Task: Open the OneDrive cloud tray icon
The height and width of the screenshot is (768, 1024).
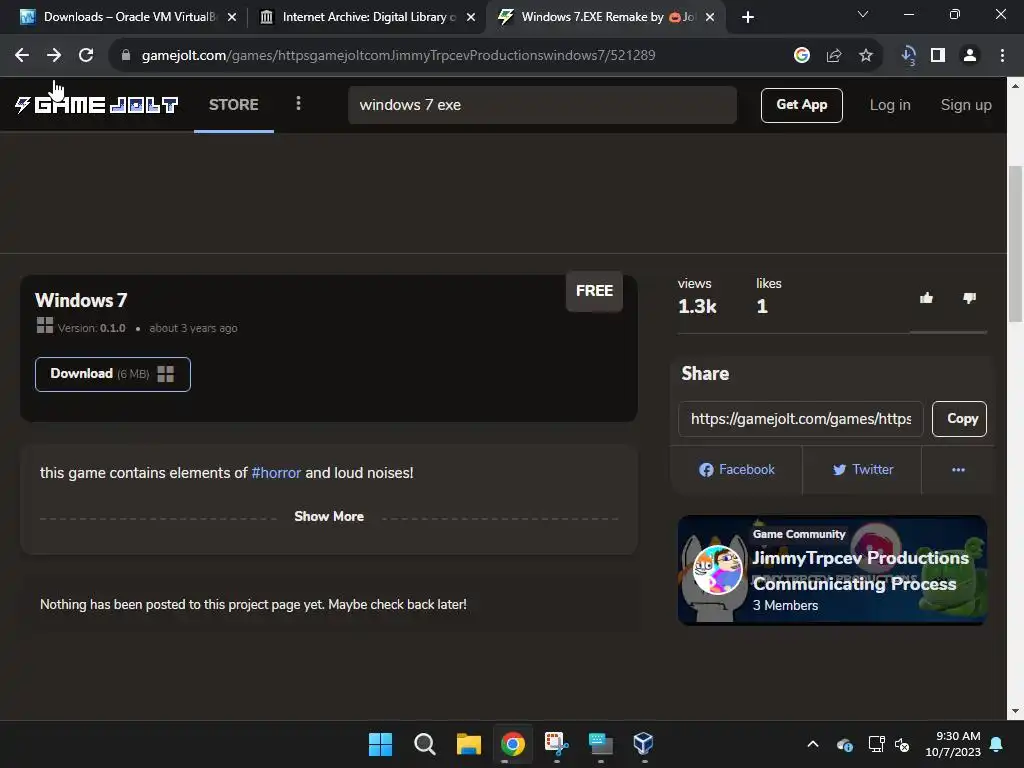Action: [844, 744]
